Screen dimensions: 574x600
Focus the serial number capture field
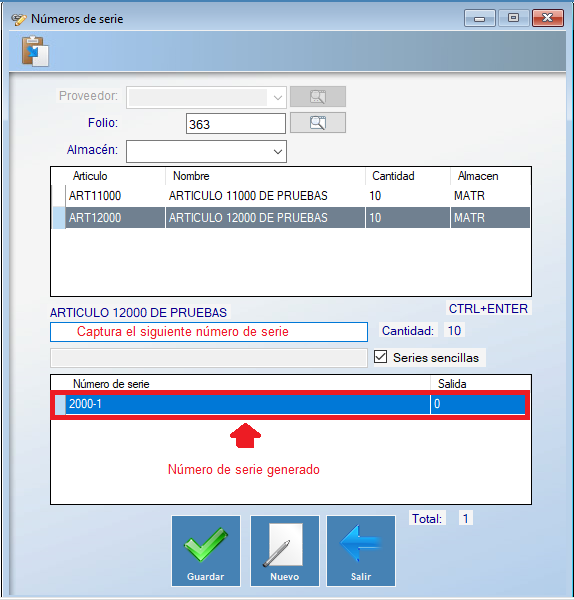(209, 332)
